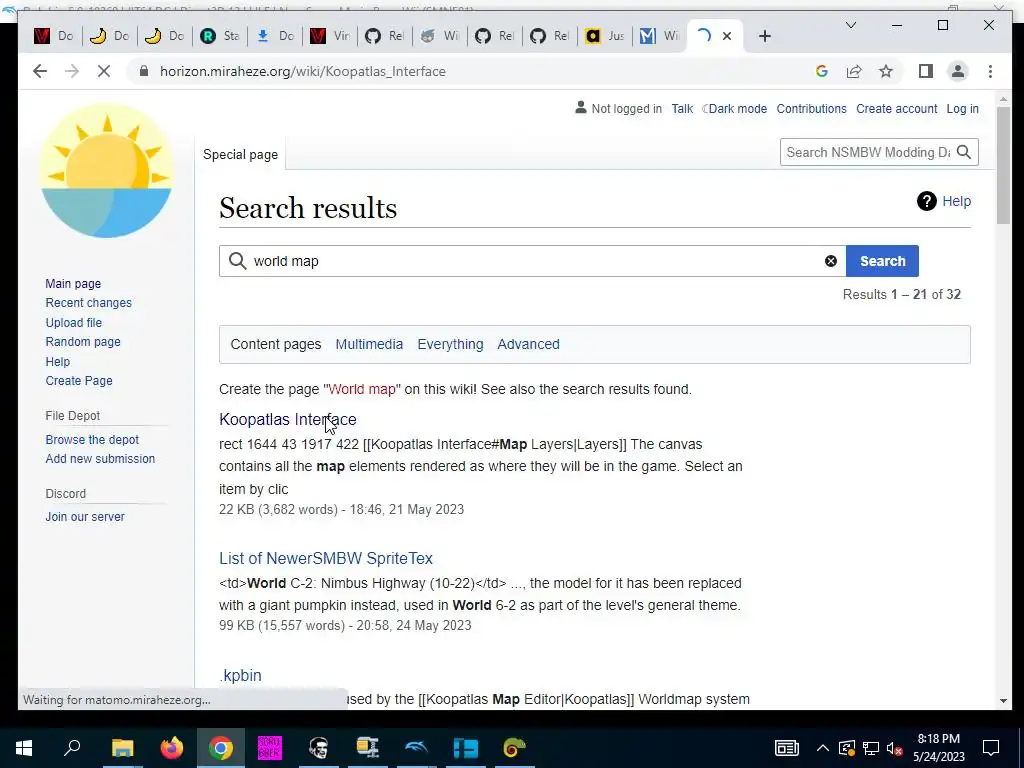The image size is (1024, 768).
Task: Close the currently loading tab
Action: 727,36
